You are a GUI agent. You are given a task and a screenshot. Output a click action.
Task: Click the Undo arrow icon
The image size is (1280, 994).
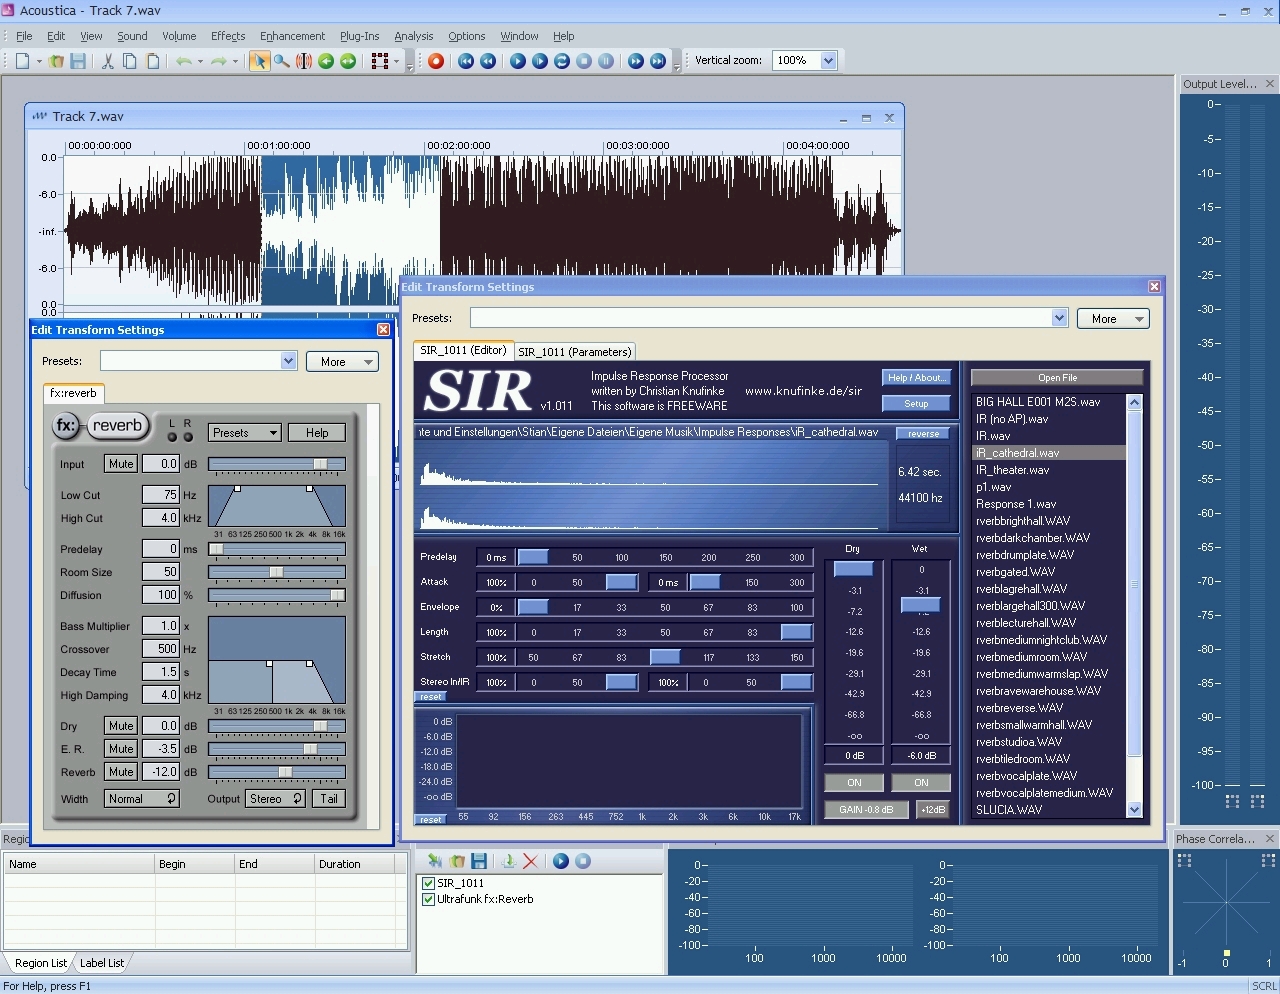184,61
